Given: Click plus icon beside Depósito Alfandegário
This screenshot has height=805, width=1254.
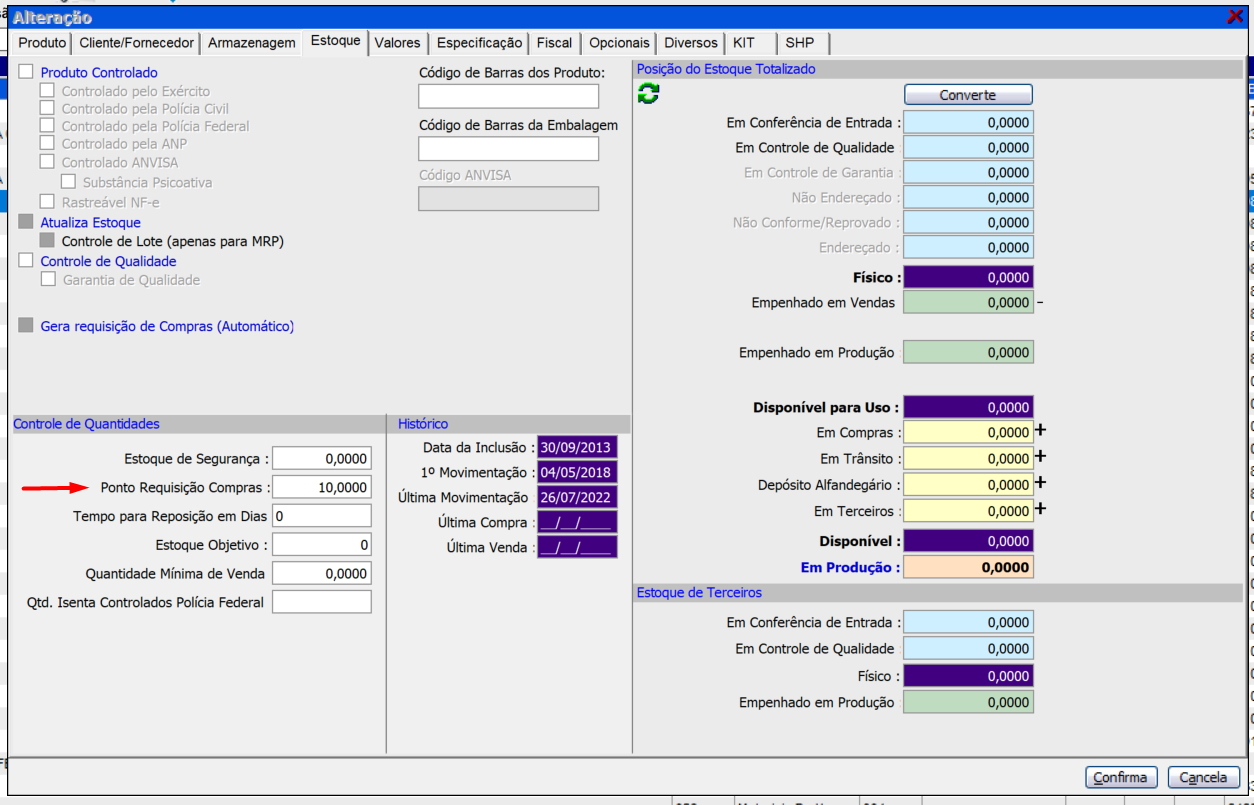Looking at the screenshot, I should click(x=1040, y=483).
